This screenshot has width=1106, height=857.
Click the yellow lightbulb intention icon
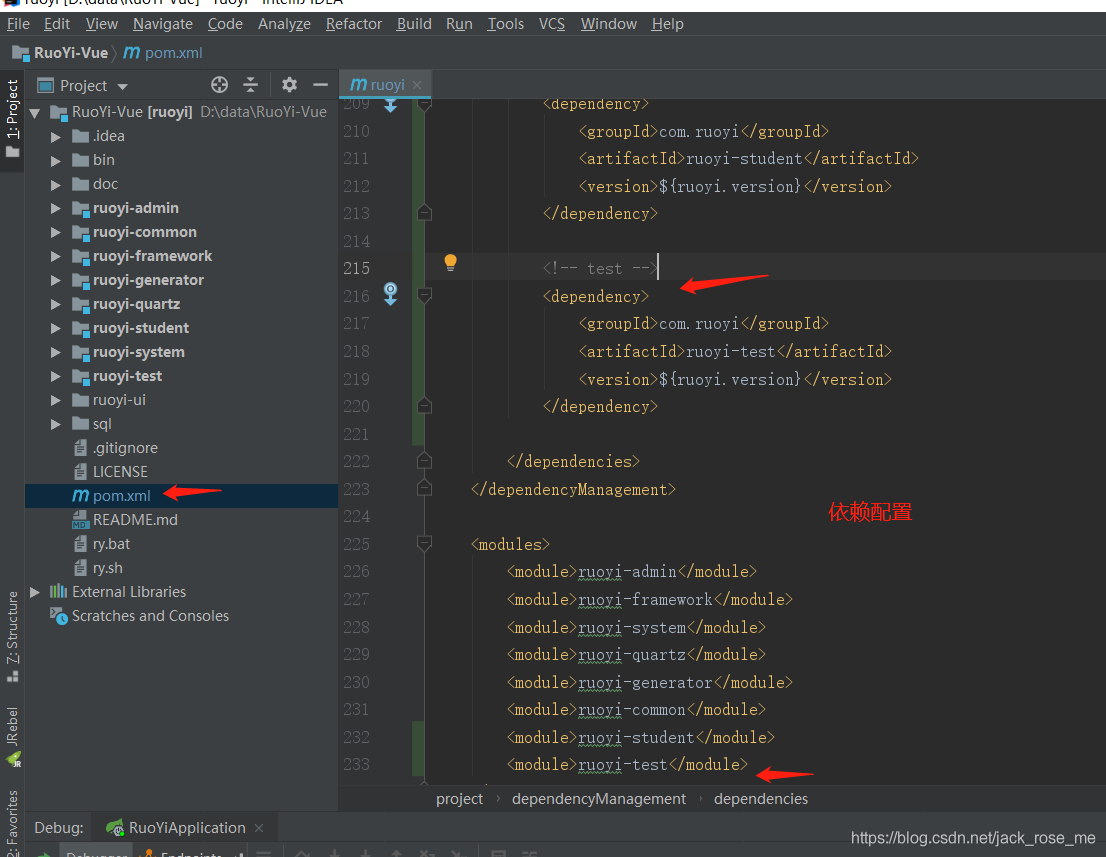point(450,263)
